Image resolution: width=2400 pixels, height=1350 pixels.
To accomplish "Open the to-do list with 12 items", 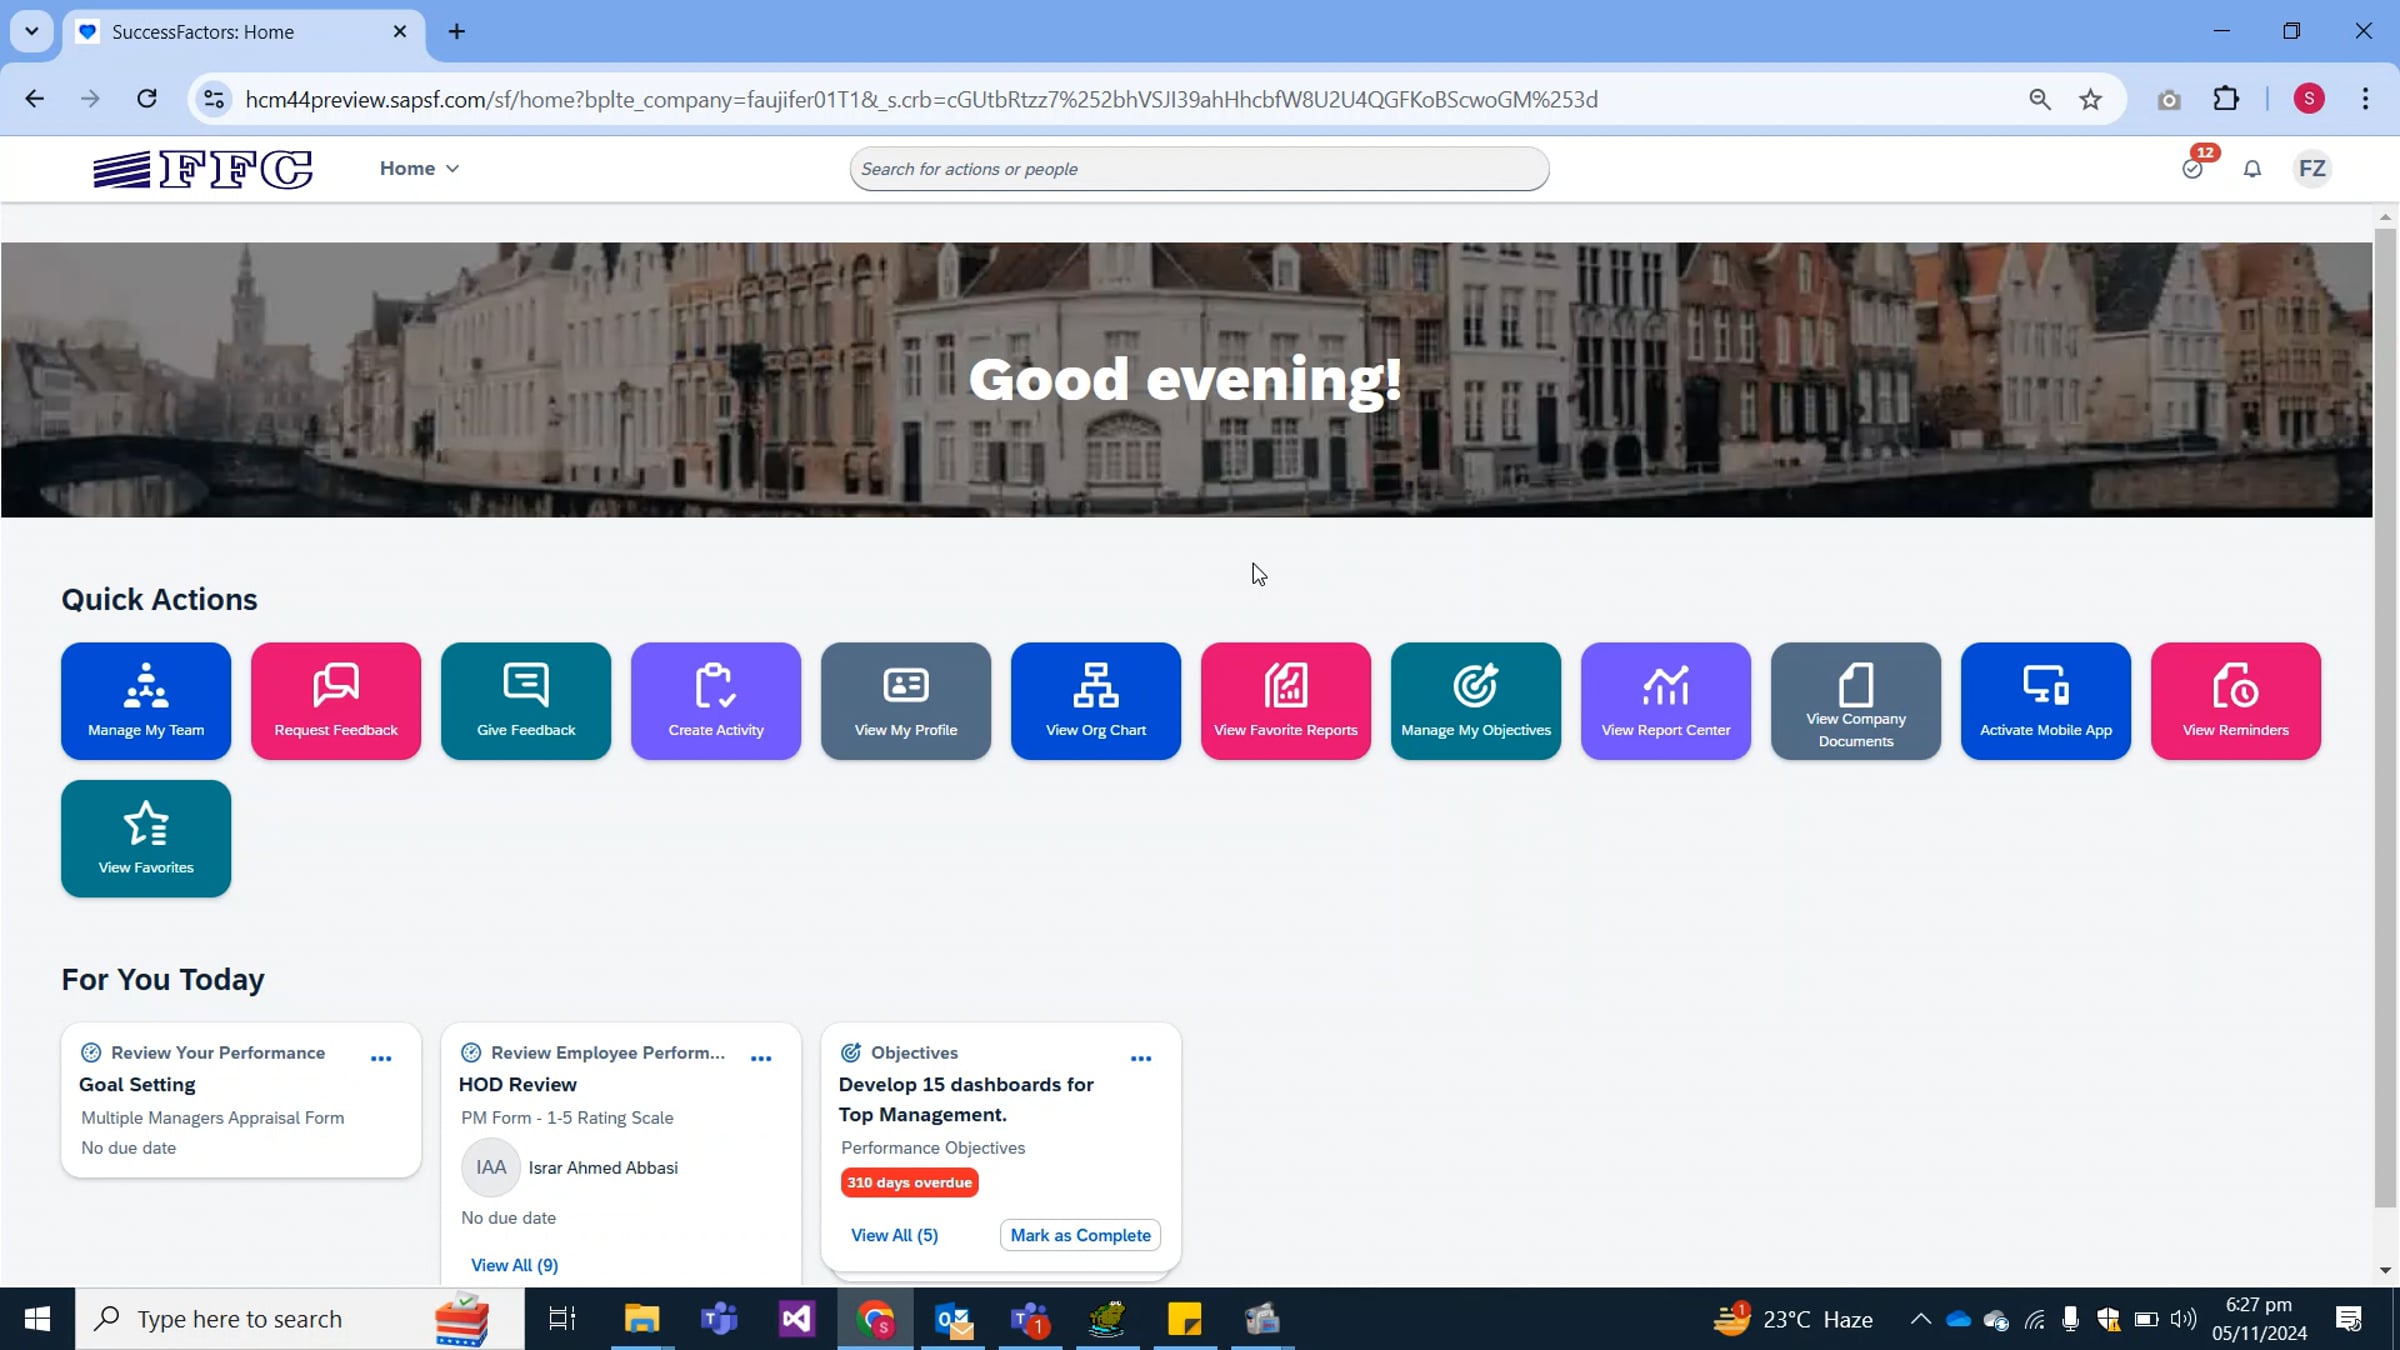I will 2194,168.
